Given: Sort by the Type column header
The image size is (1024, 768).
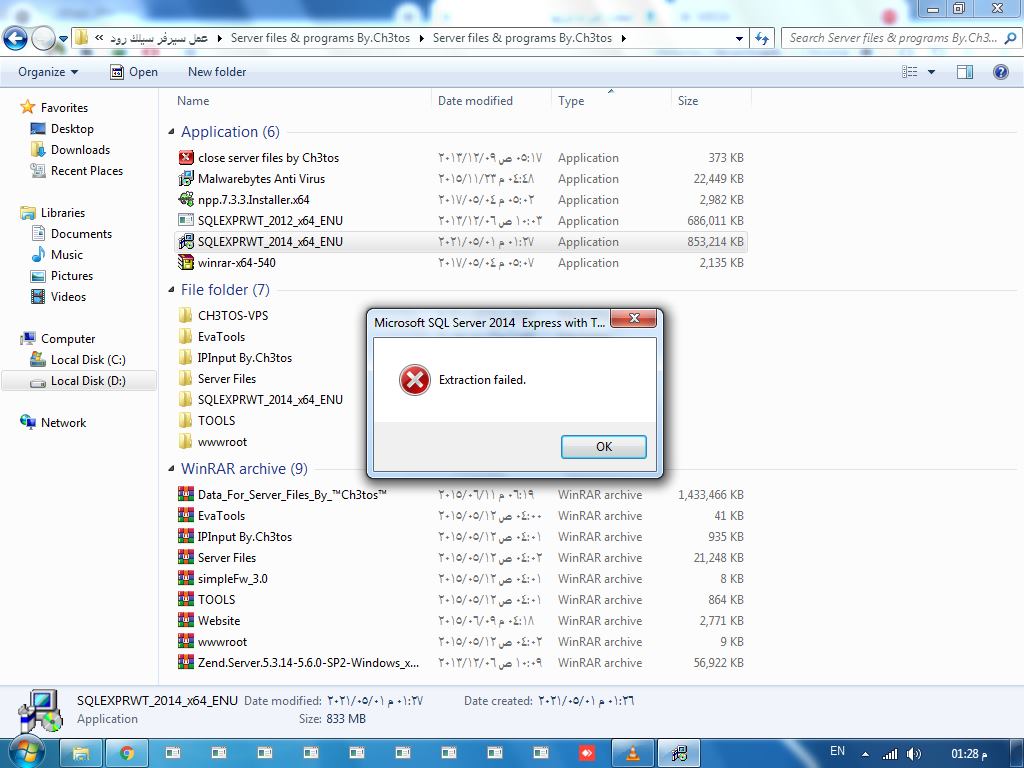Looking at the screenshot, I should click(571, 101).
